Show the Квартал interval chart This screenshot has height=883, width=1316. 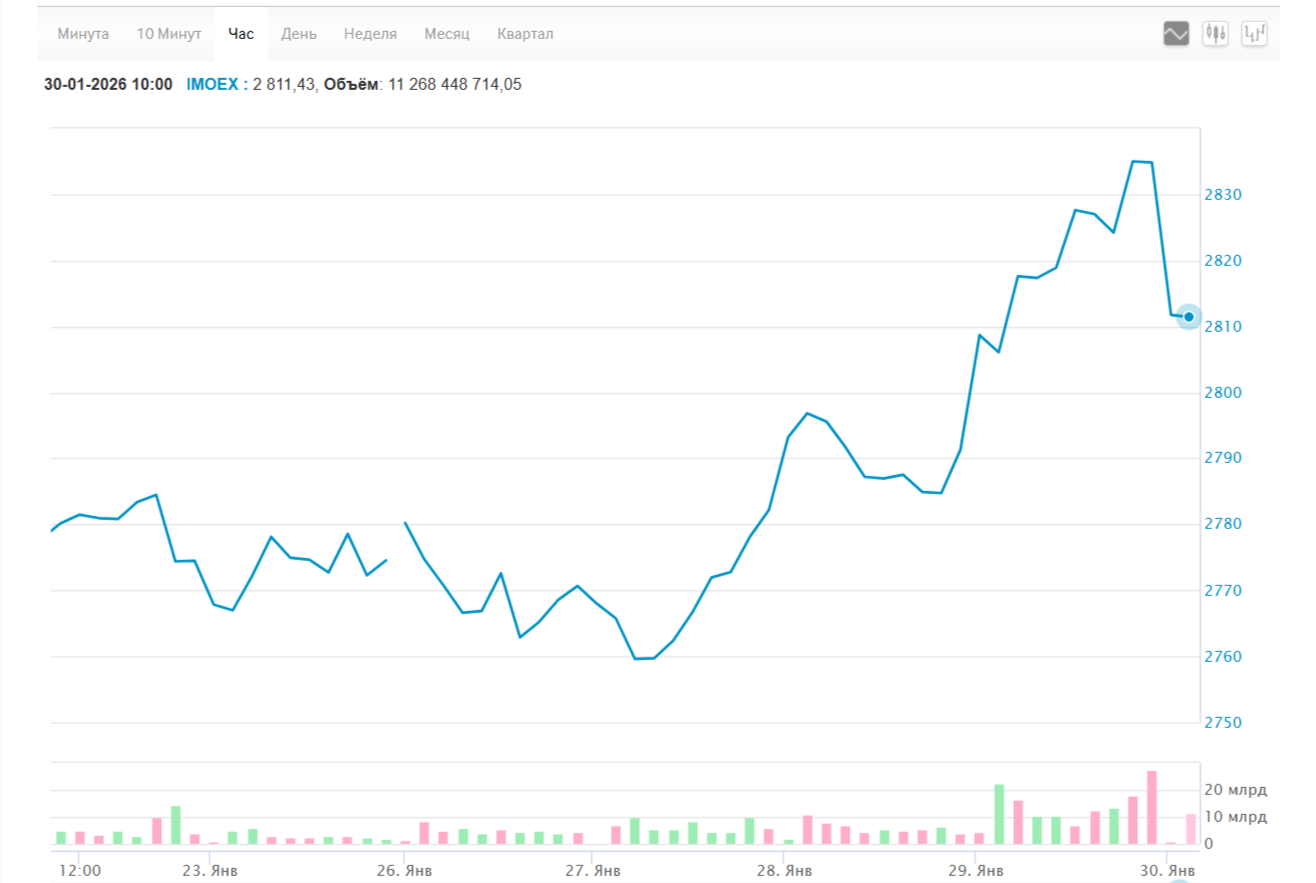[525, 34]
